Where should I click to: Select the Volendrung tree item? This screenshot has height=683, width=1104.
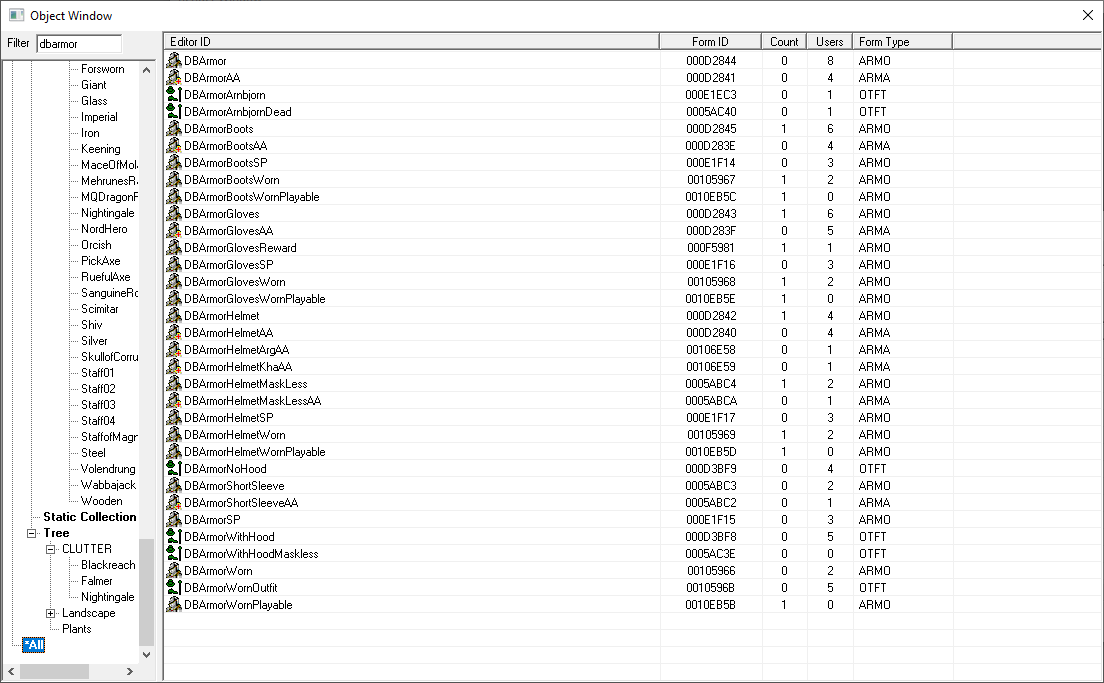pos(108,469)
